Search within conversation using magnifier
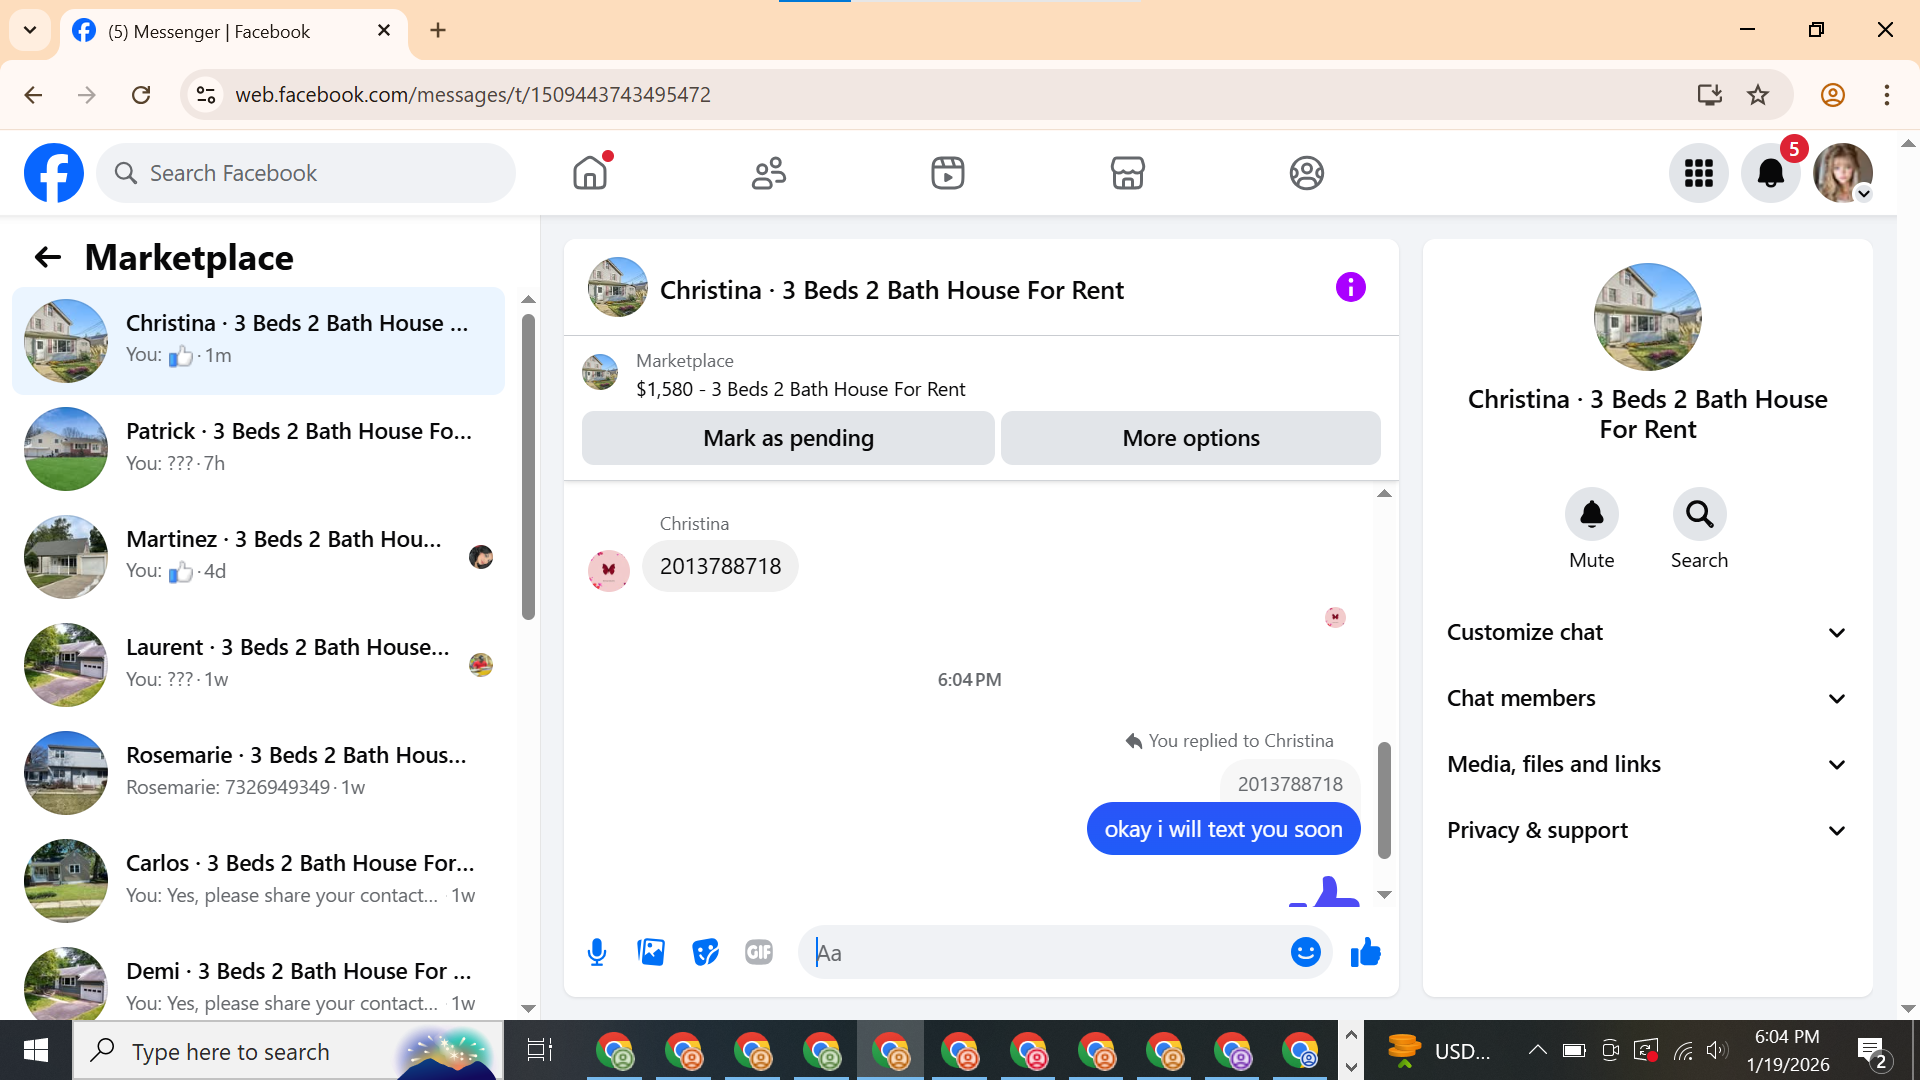This screenshot has height=1080, width=1920. click(x=1699, y=515)
